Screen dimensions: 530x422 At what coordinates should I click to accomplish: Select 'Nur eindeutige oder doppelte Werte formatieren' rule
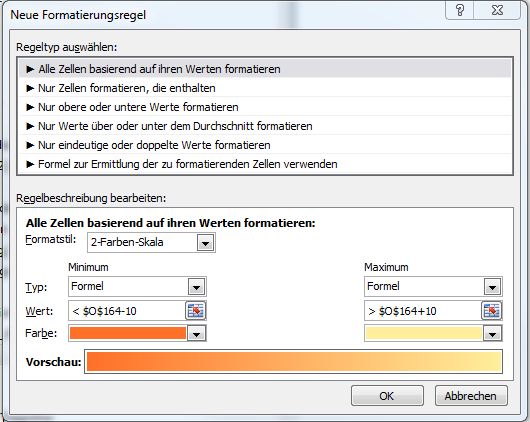(x=265, y=145)
